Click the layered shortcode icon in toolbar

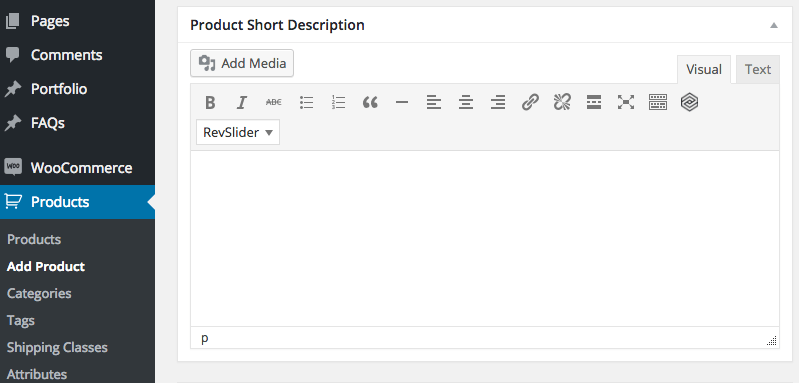pos(689,102)
